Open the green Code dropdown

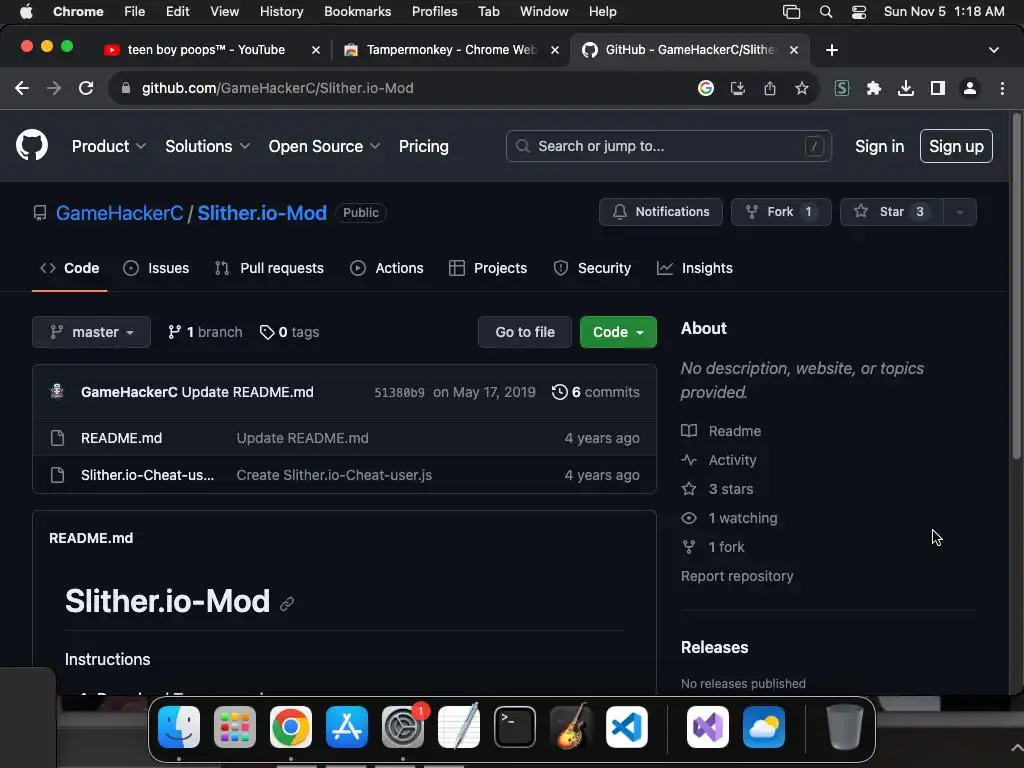618,332
